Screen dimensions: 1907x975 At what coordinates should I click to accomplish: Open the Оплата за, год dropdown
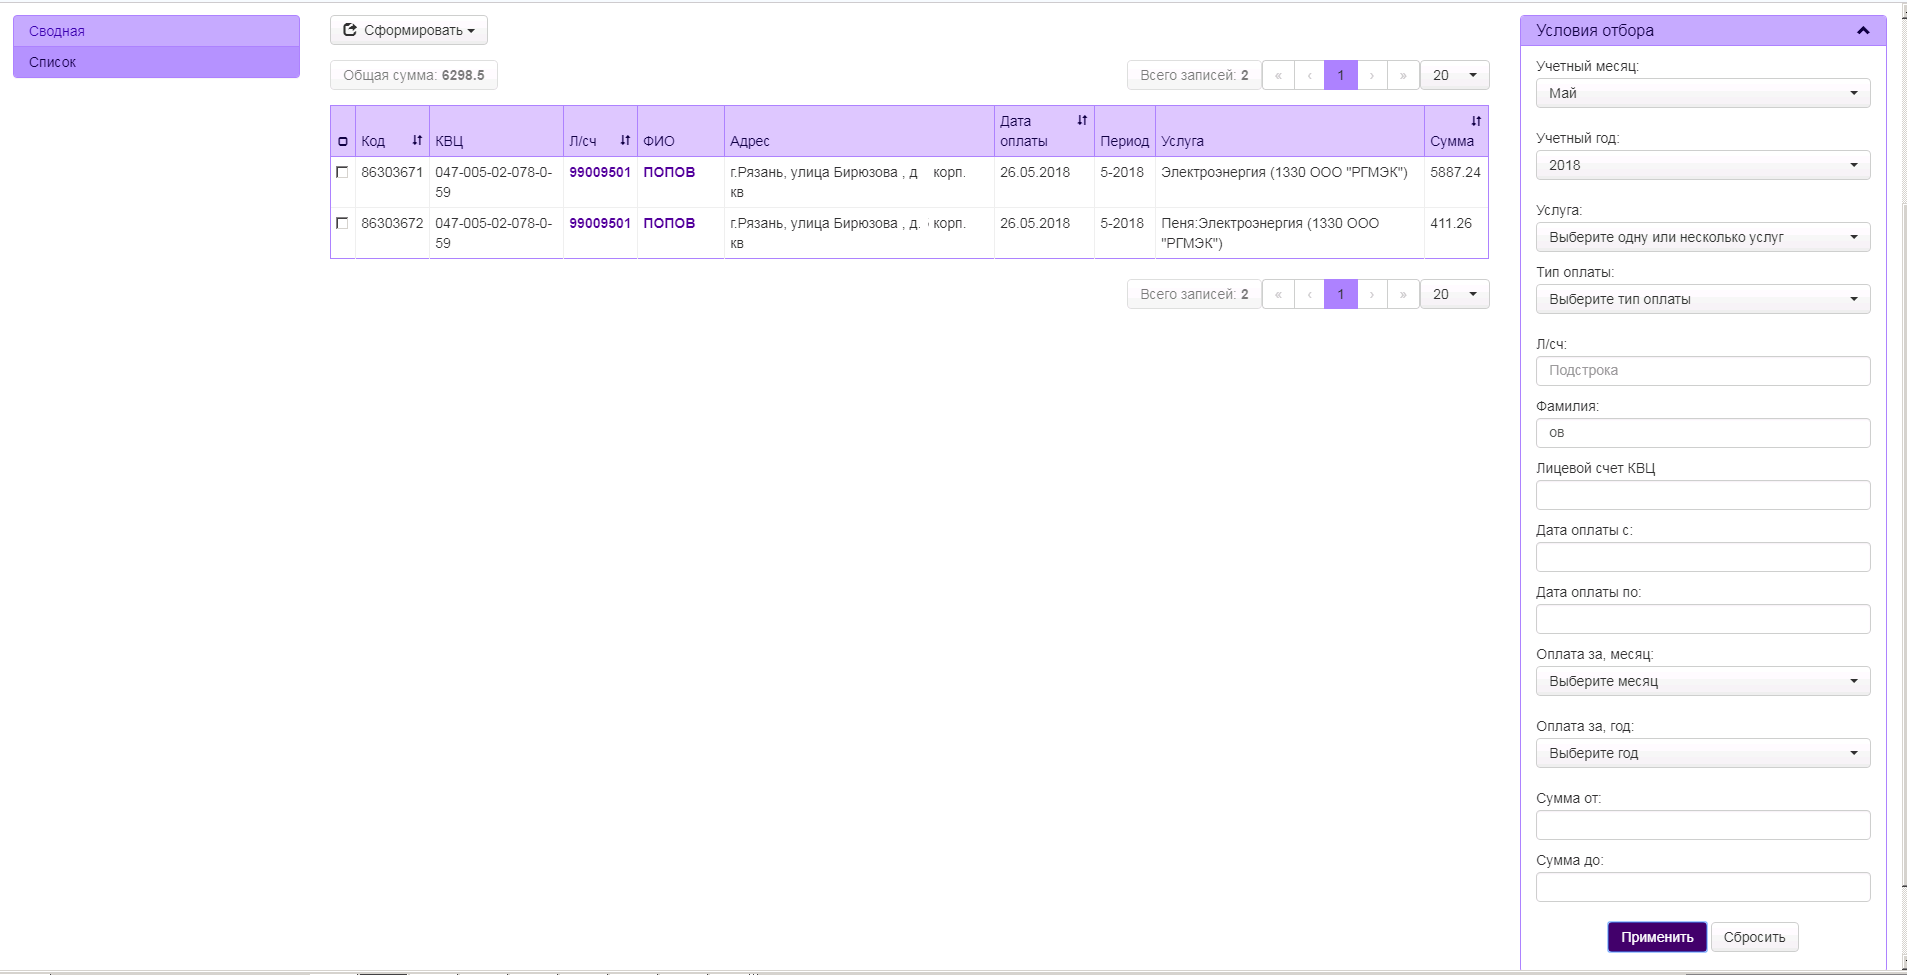[x=1703, y=753]
